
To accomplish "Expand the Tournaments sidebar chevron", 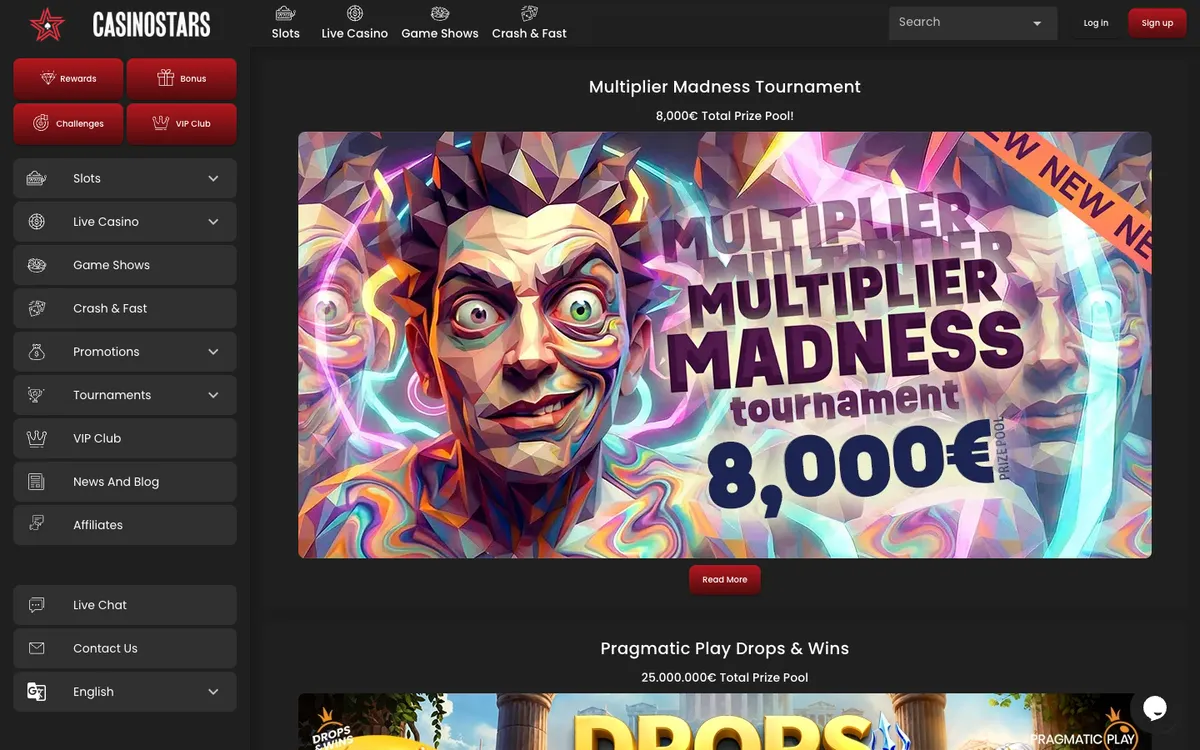I will point(213,395).
